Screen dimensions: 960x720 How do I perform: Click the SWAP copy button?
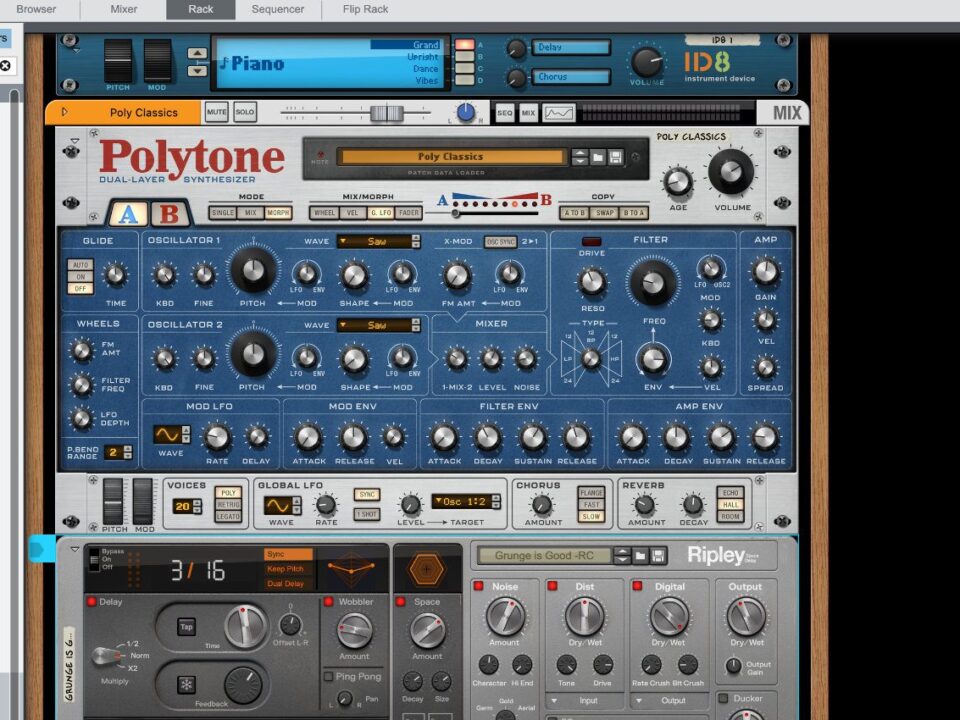click(x=603, y=213)
